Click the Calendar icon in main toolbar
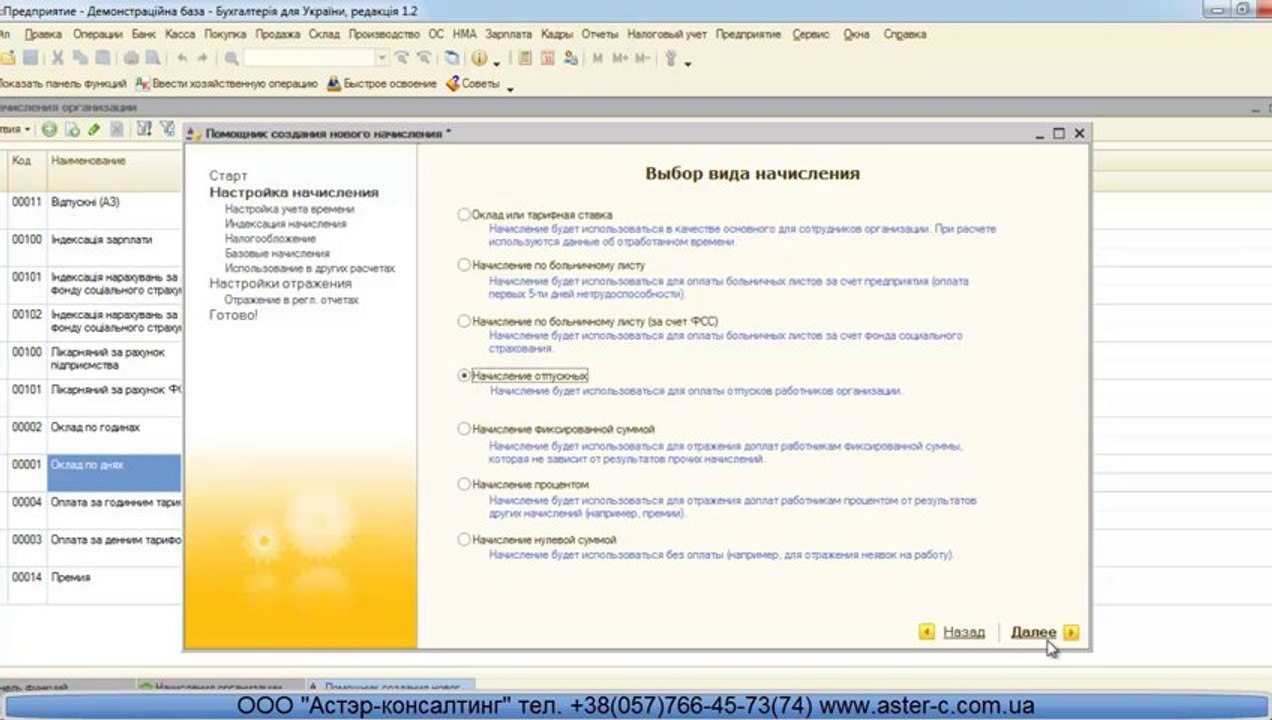Image resolution: width=1272 pixels, height=720 pixels. 547,58
